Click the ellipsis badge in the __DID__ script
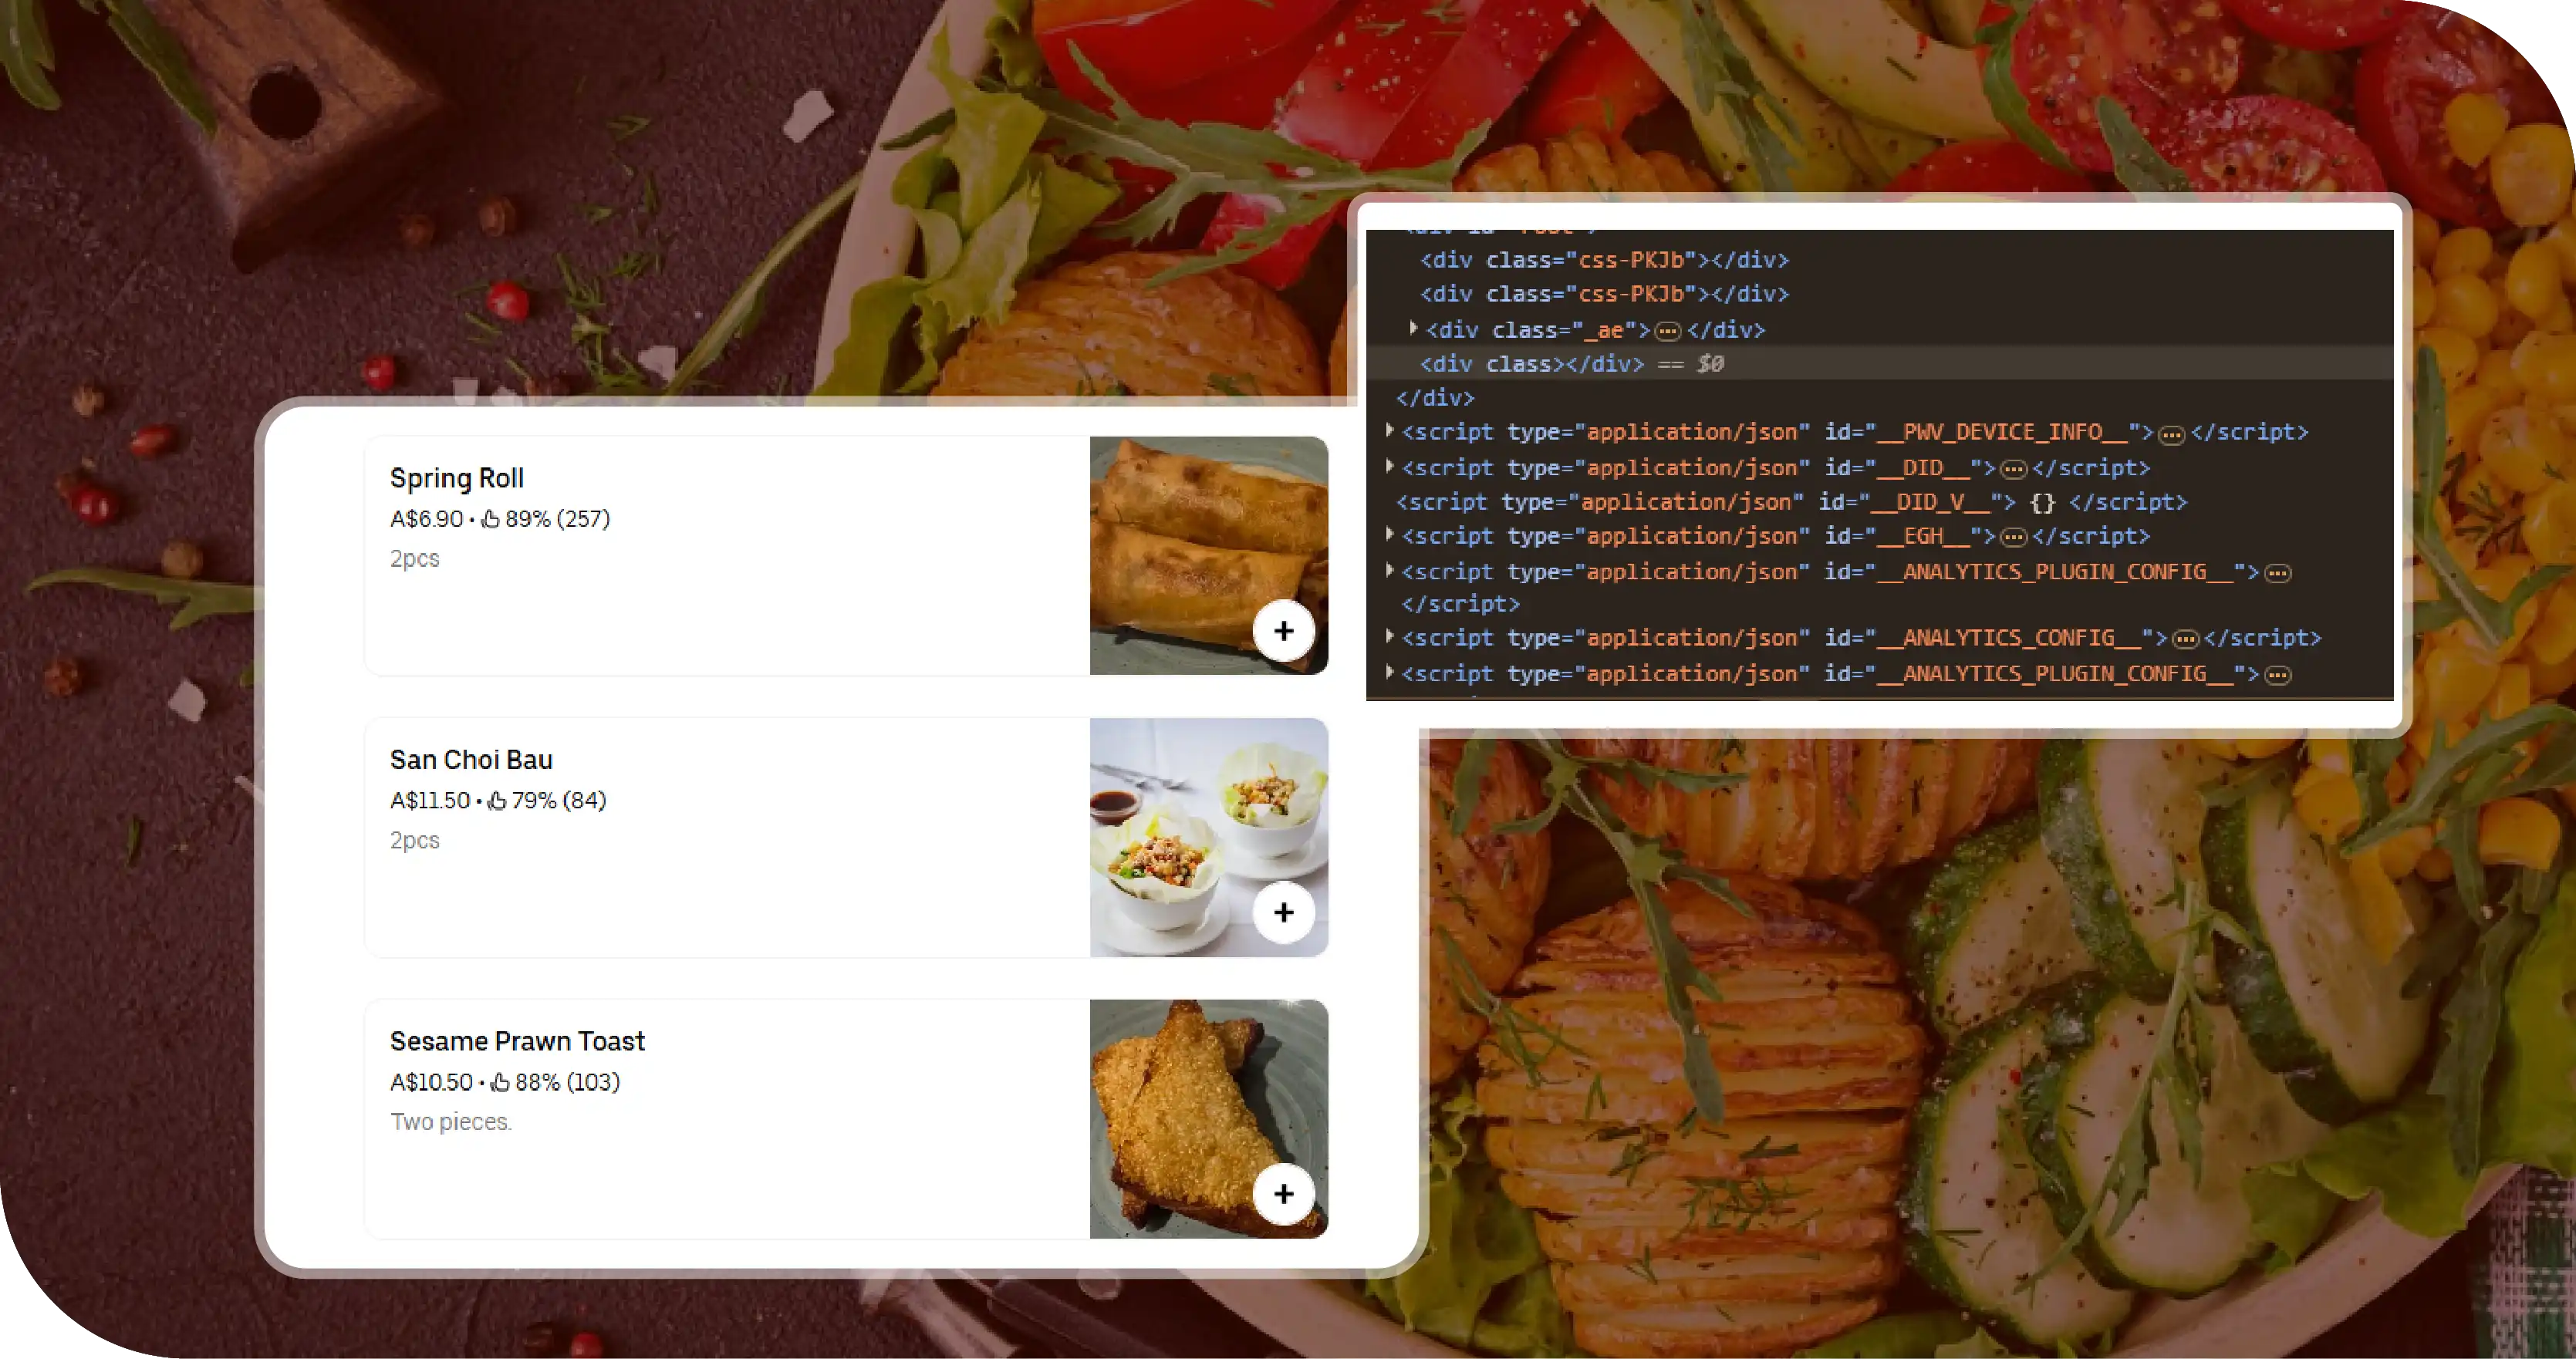Image resolution: width=2576 pixels, height=1359 pixels. (2013, 469)
